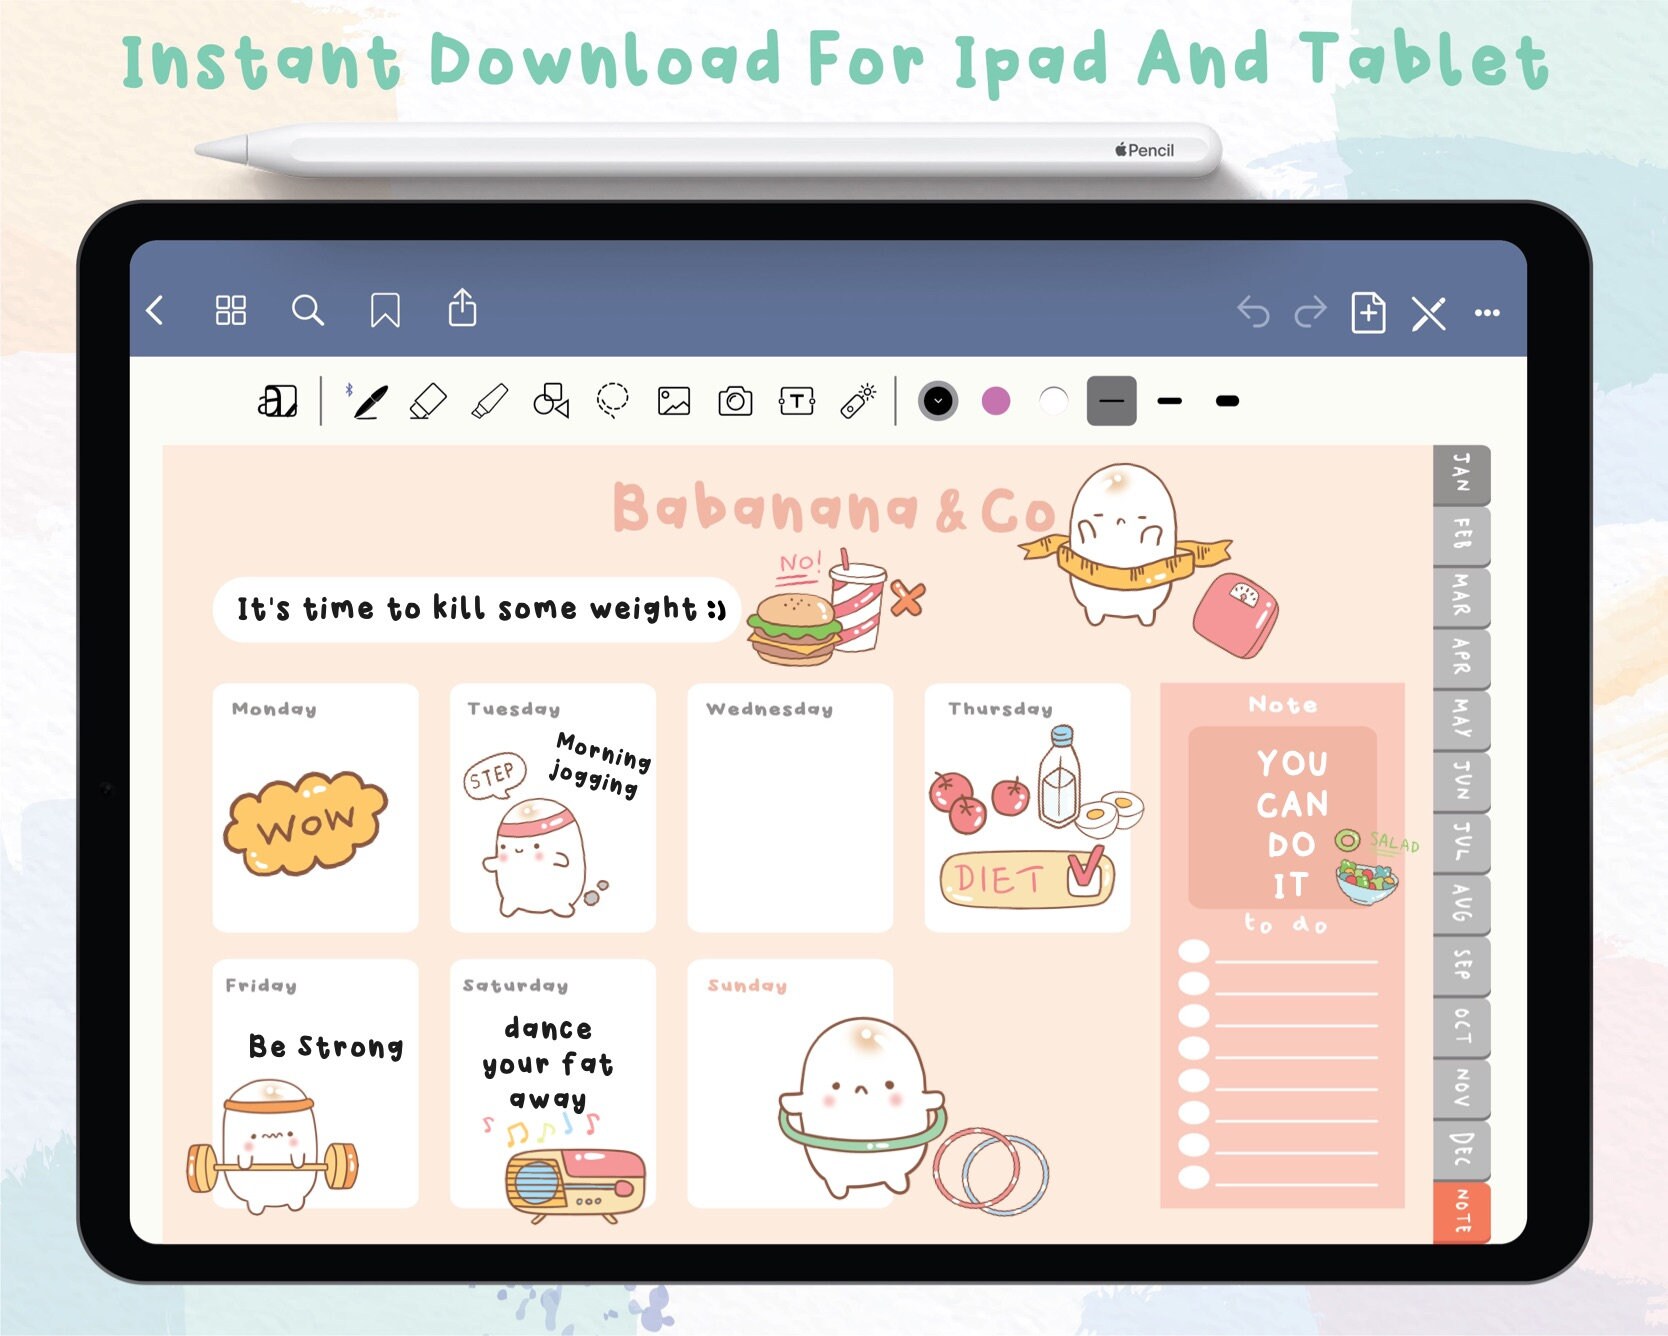Open the Add Page menu

click(x=1368, y=313)
